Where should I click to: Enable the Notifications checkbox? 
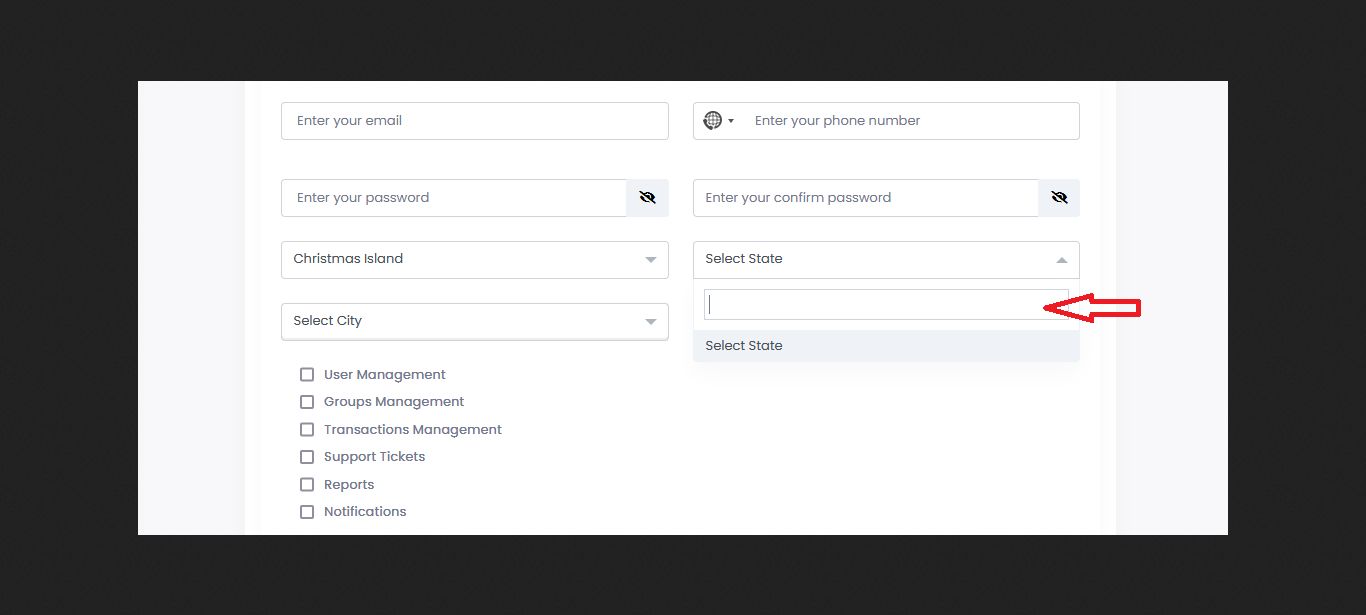tap(307, 512)
